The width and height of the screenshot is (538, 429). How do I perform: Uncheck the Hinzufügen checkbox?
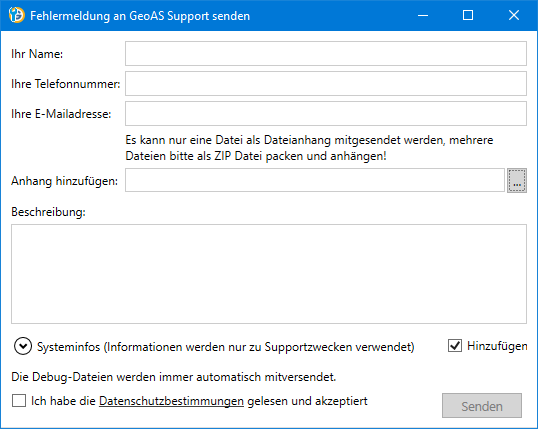tap(455, 346)
